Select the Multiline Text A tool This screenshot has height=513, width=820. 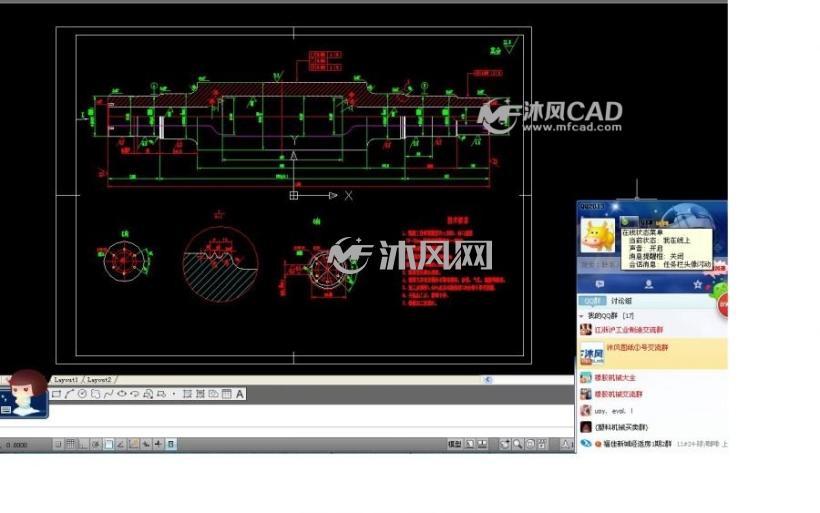(x=240, y=394)
